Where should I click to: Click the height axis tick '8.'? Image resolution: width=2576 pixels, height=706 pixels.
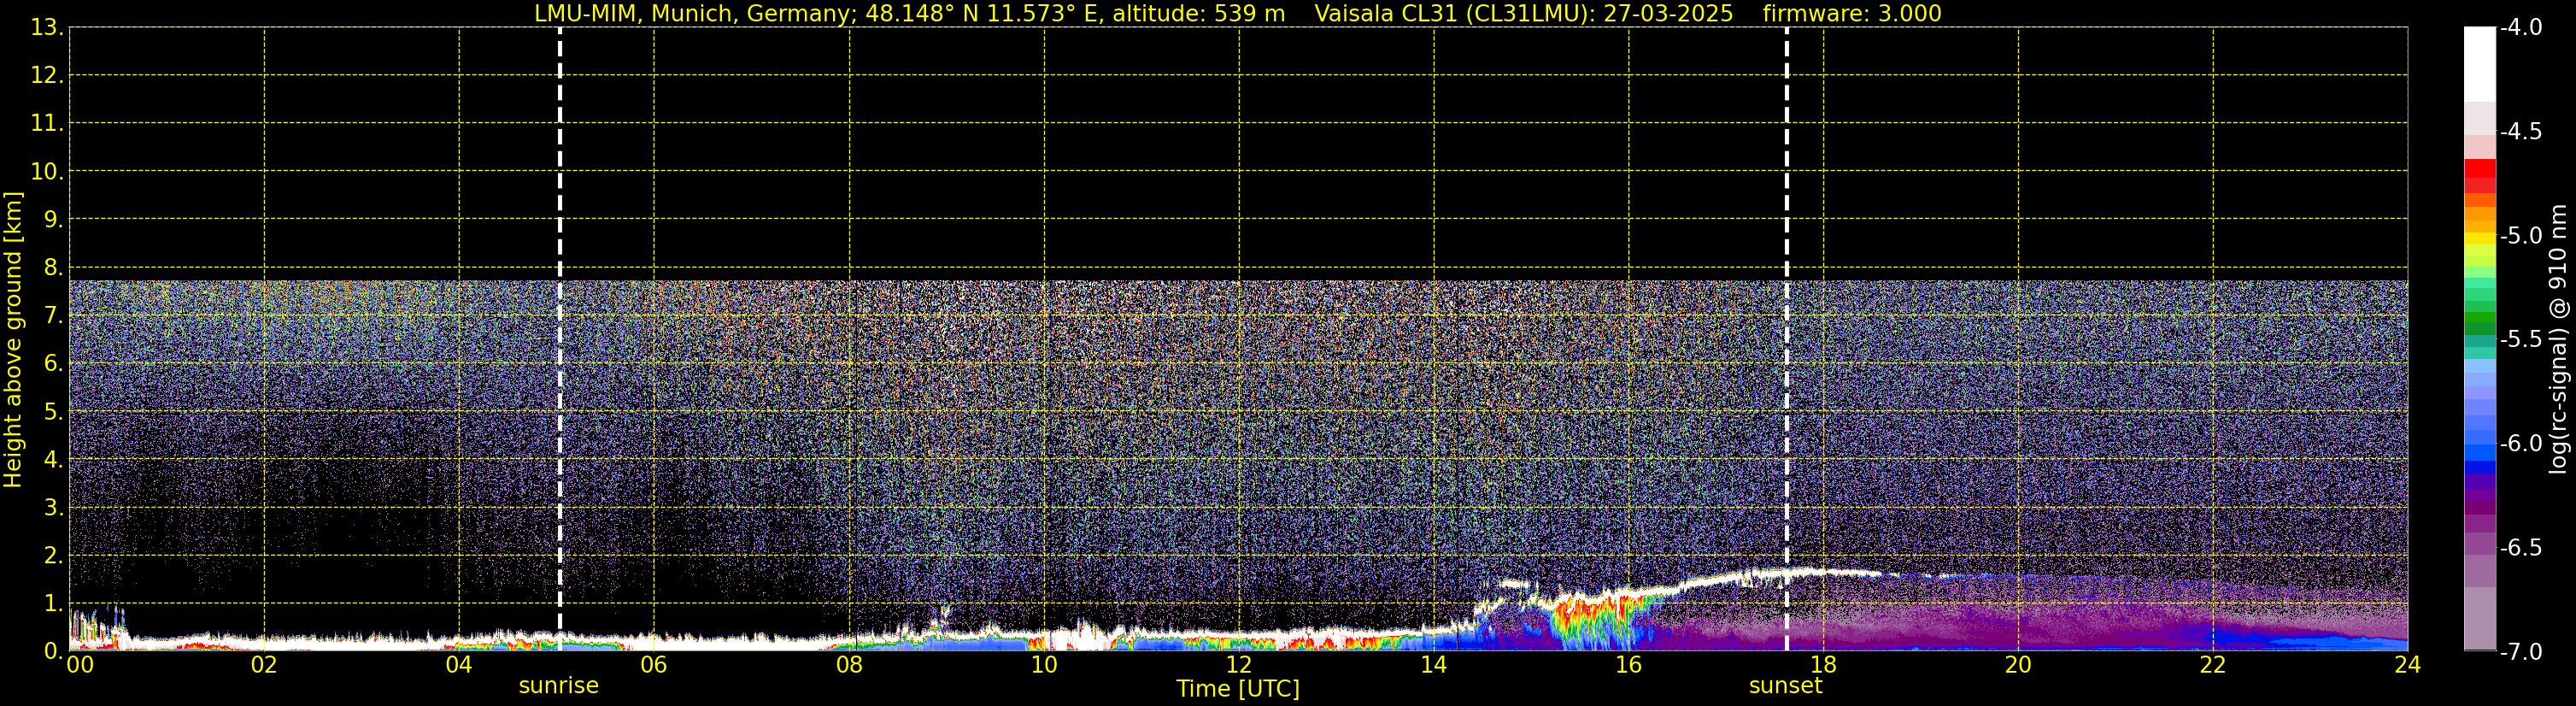[x=53, y=267]
